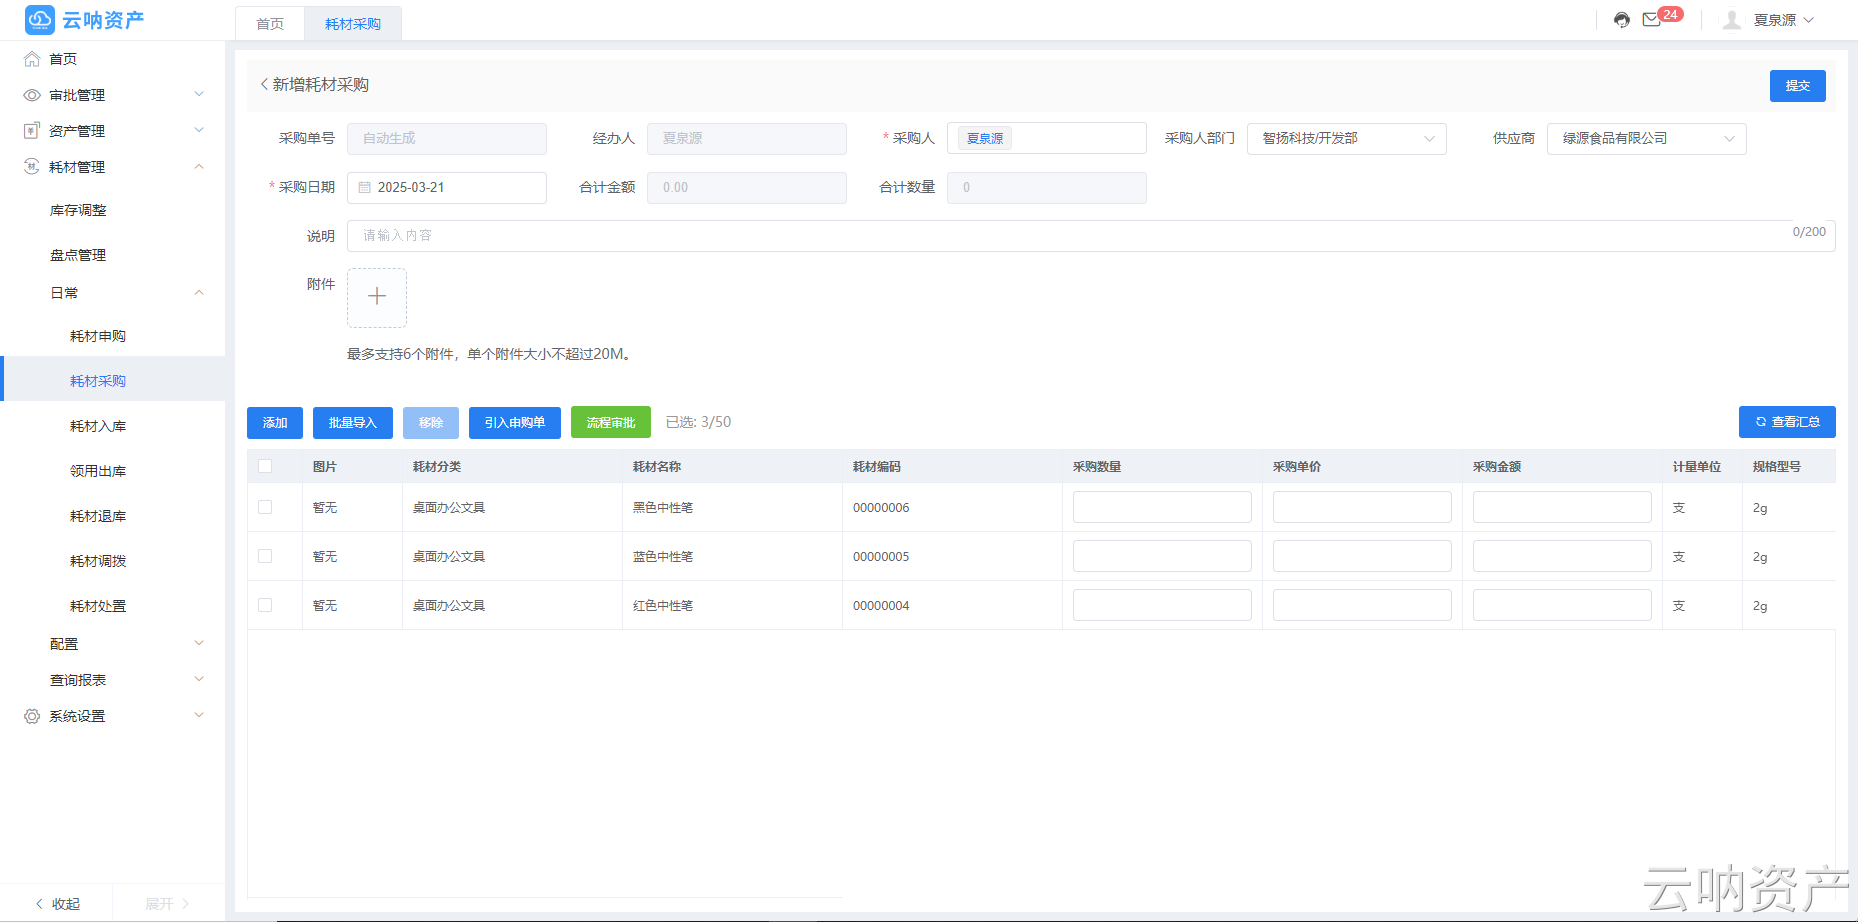Open the mail messages icon with 24 badge
Viewport: 1858px width, 922px height.
click(1652, 20)
